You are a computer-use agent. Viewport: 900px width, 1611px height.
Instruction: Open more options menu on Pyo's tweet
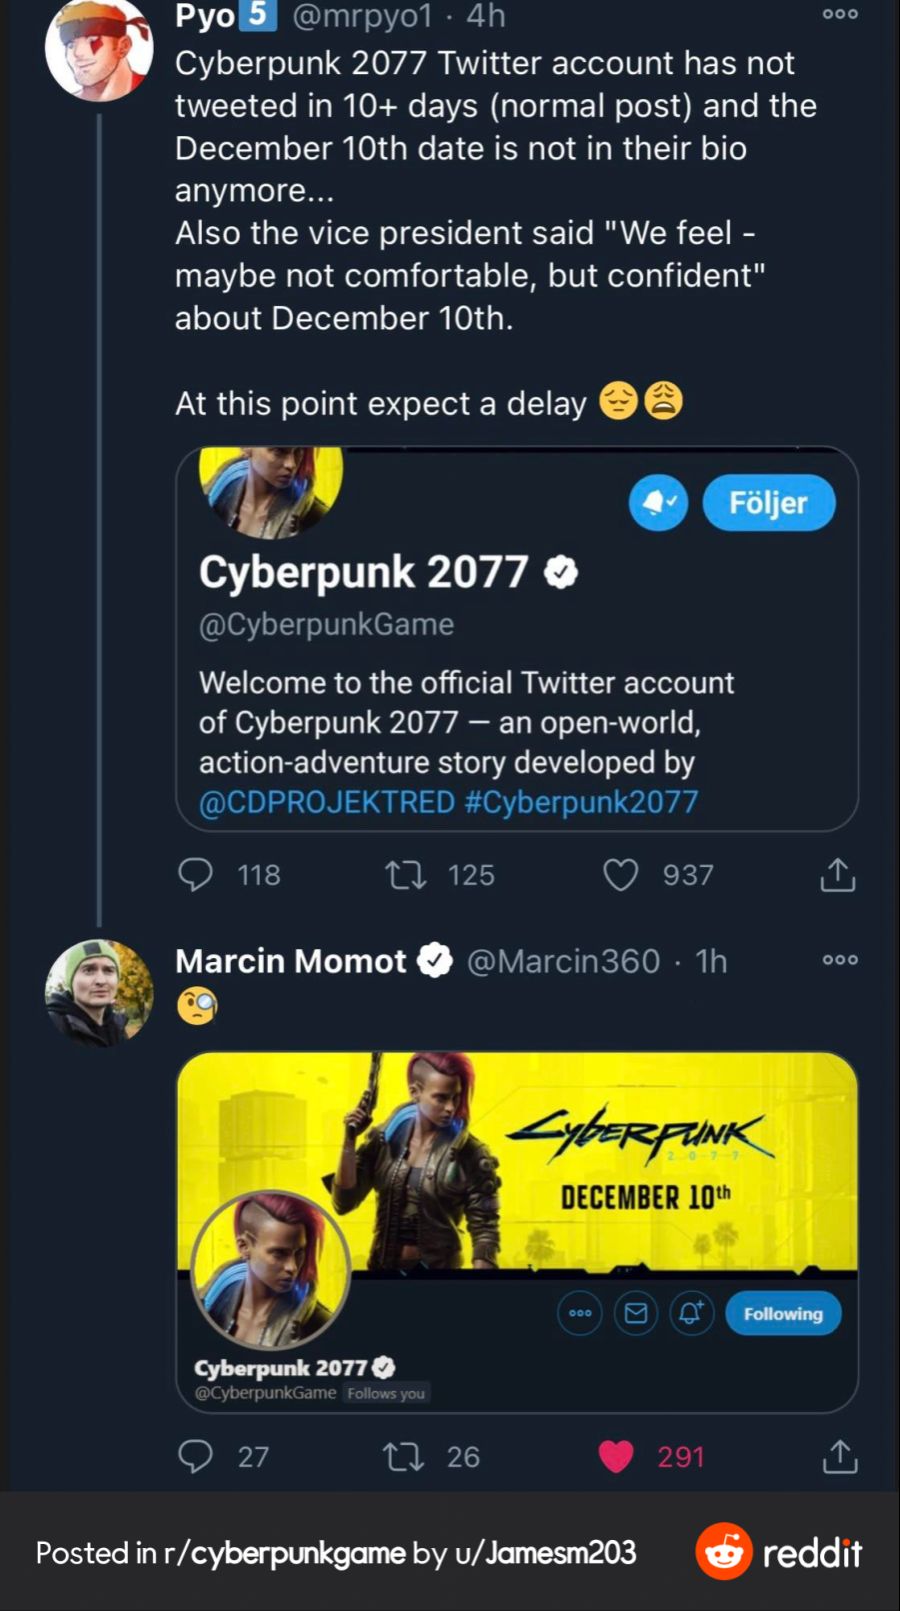tap(840, 14)
